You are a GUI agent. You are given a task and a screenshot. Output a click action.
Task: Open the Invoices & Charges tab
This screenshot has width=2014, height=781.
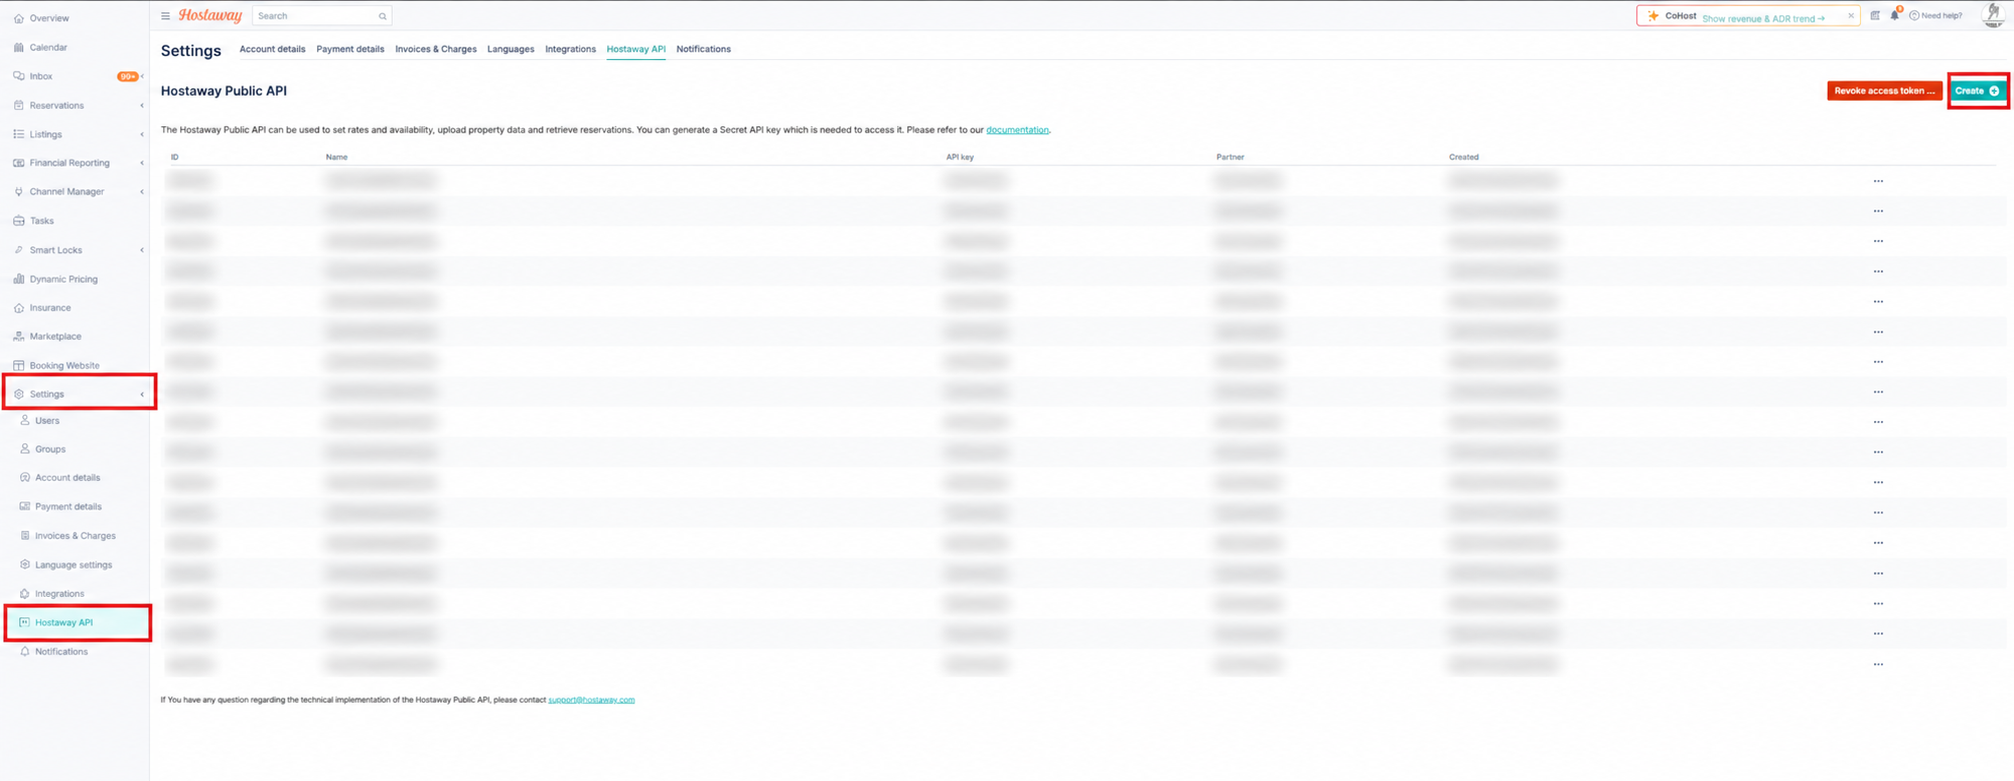click(x=436, y=49)
